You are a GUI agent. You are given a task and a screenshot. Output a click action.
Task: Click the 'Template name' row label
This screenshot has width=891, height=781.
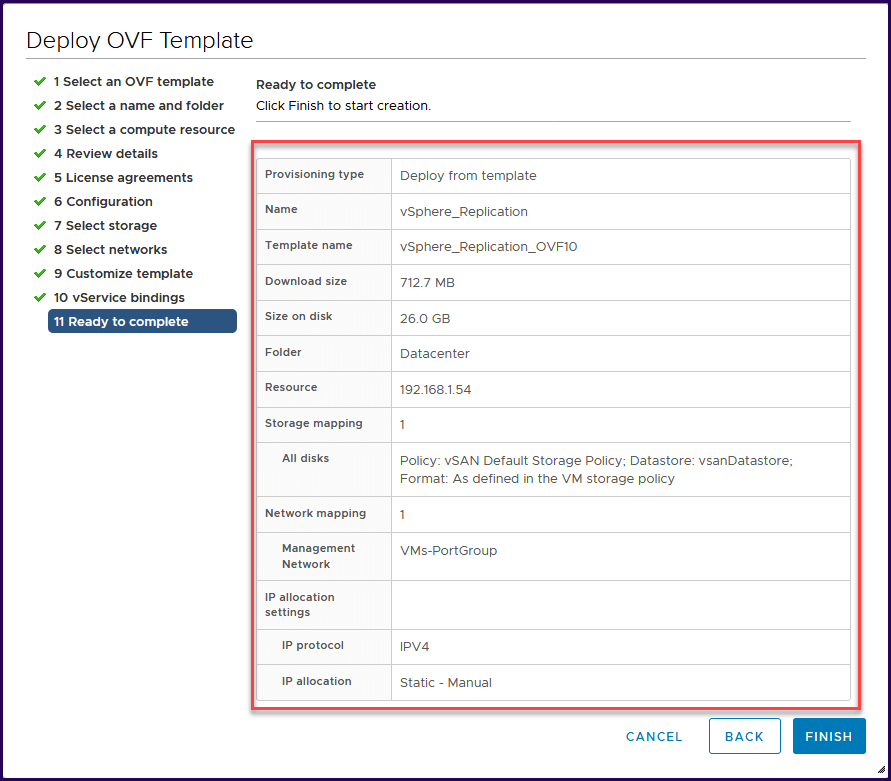click(309, 245)
